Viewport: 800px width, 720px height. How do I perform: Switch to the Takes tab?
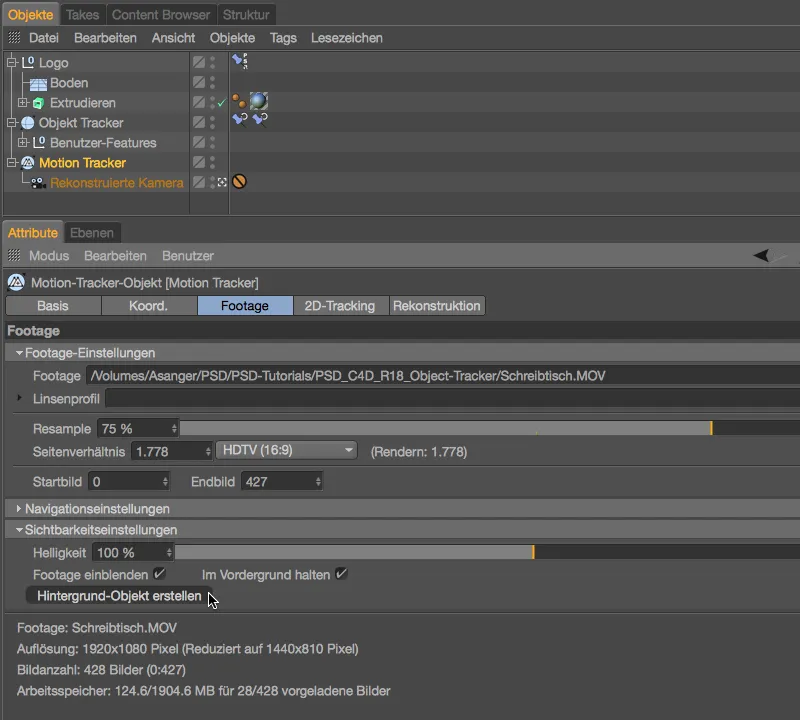click(x=83, y=15)
